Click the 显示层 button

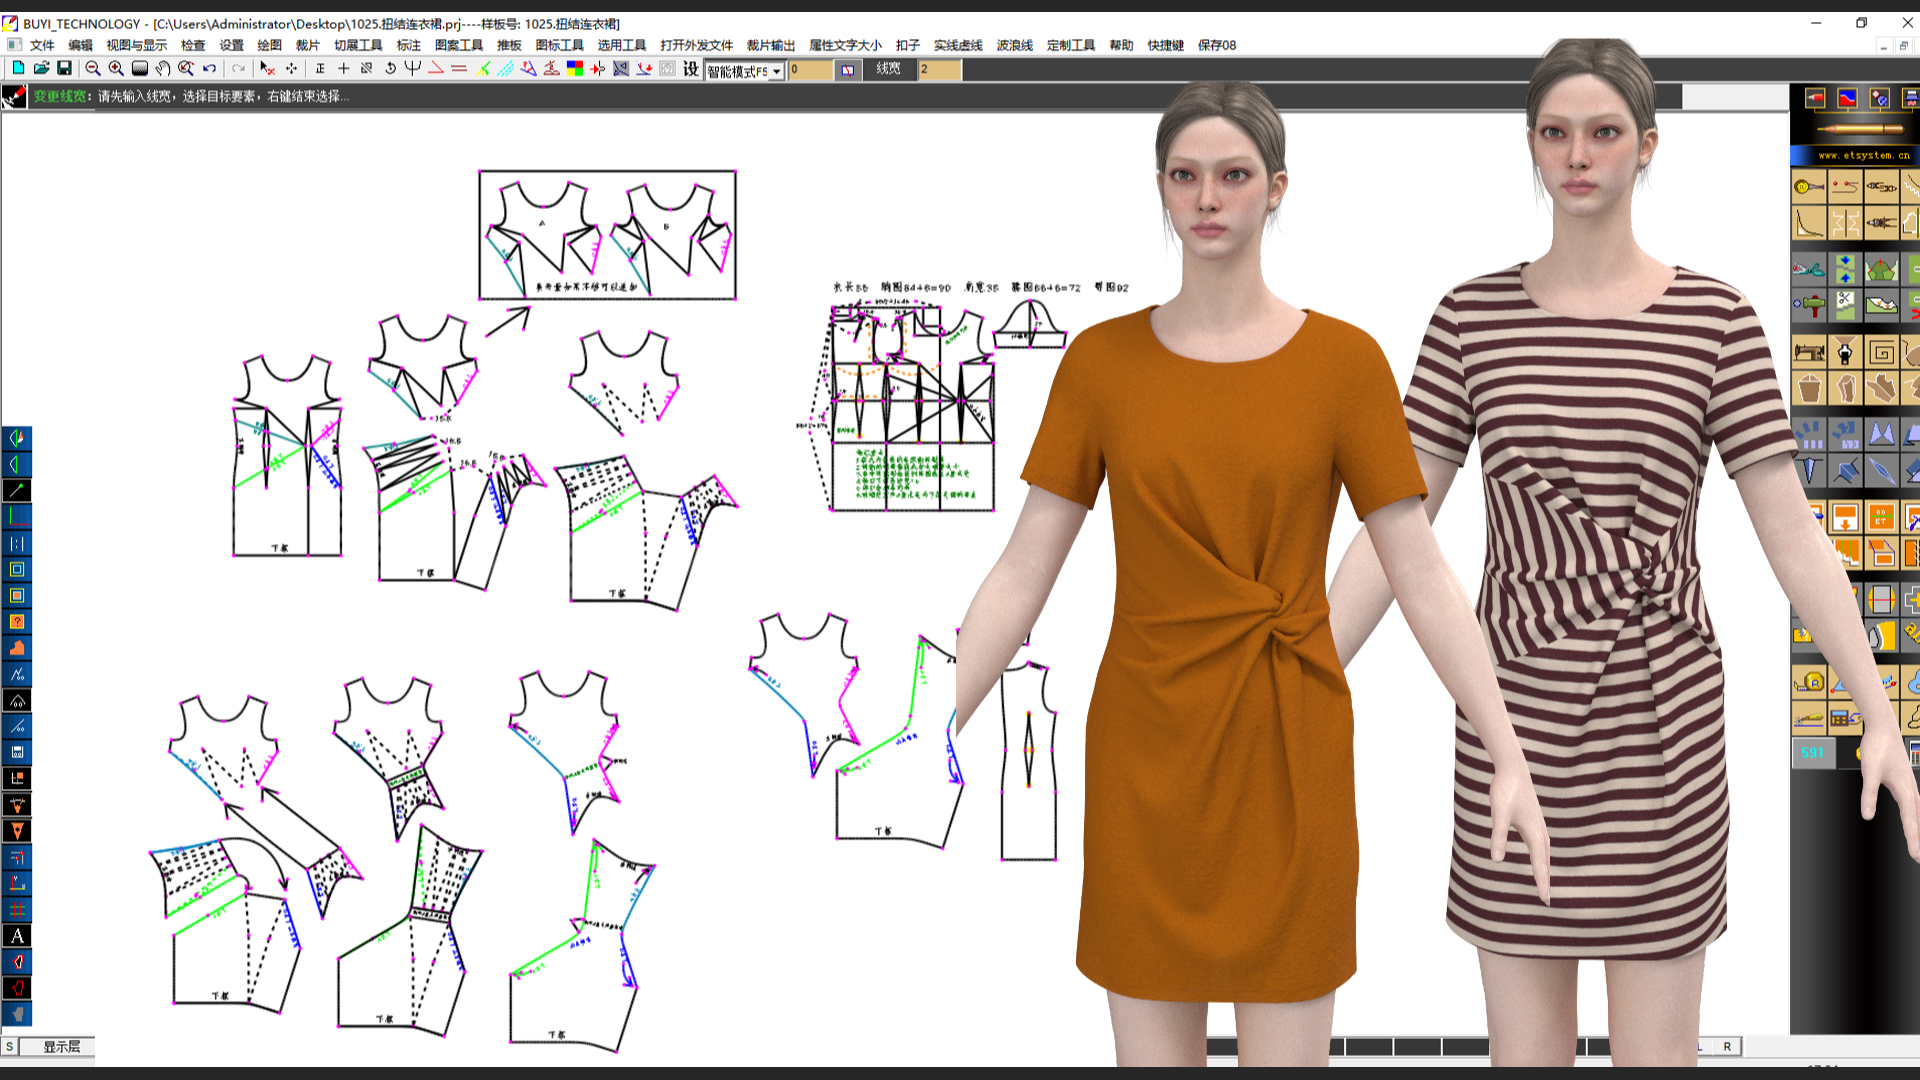[x=59, y=1046]
